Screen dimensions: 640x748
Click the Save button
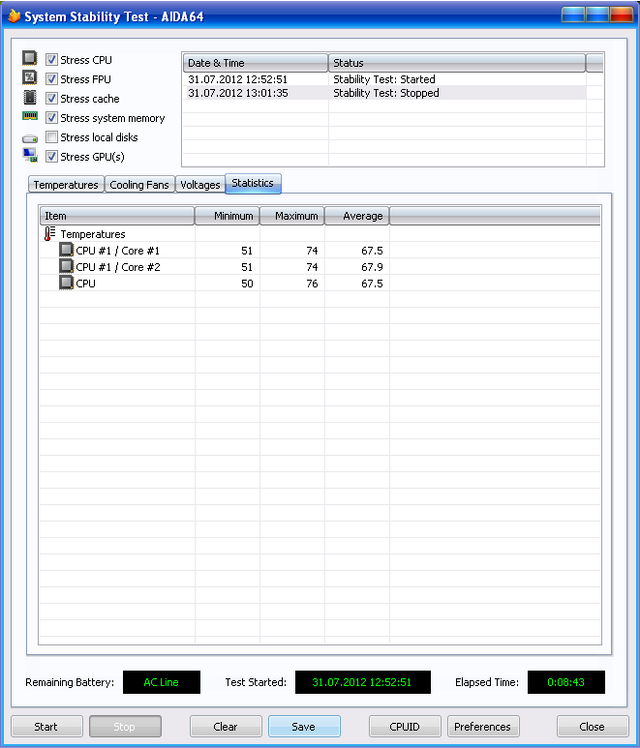304,727
